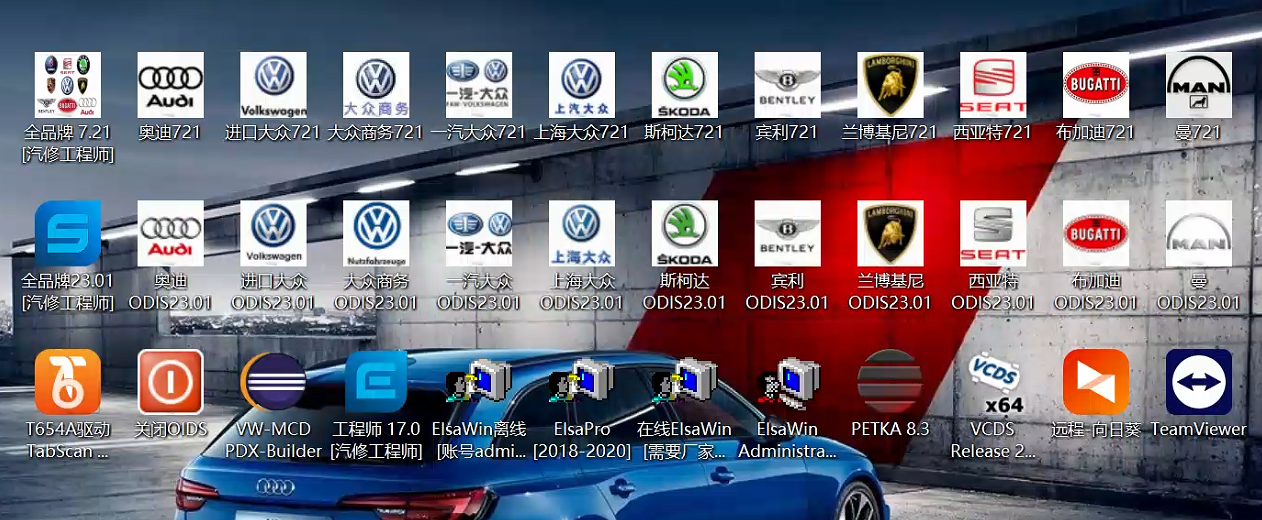Launch VW-MCD PDX-Builder shortcut

pos(273,382)
